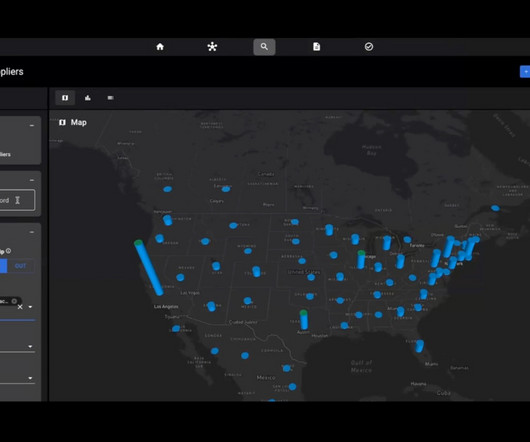Image resolution: width=530 pixels, height=442 pixels.
Task: Clear the filter selection with X icon
Action: [20, 307]
